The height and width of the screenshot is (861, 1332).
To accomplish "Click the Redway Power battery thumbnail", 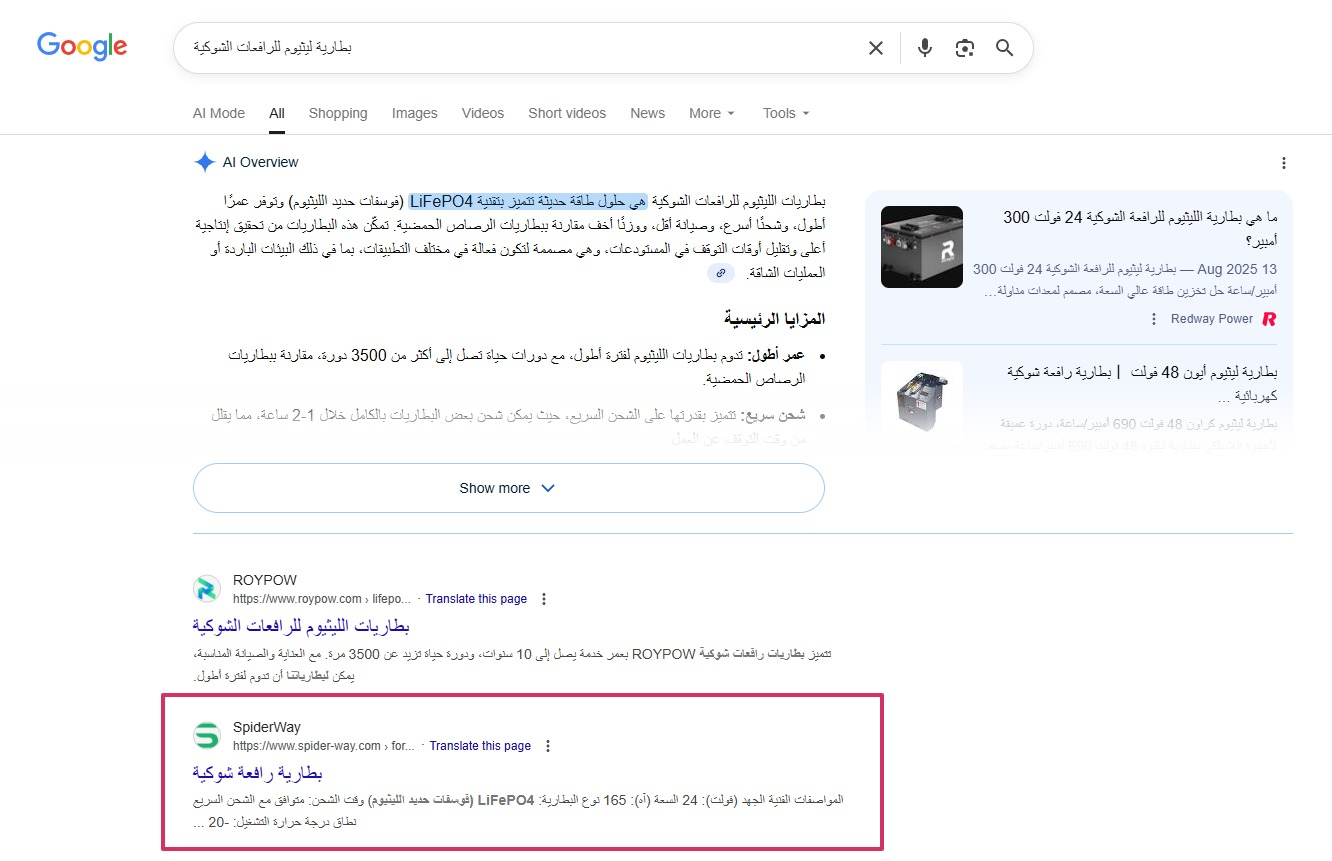I will [921, 247].
